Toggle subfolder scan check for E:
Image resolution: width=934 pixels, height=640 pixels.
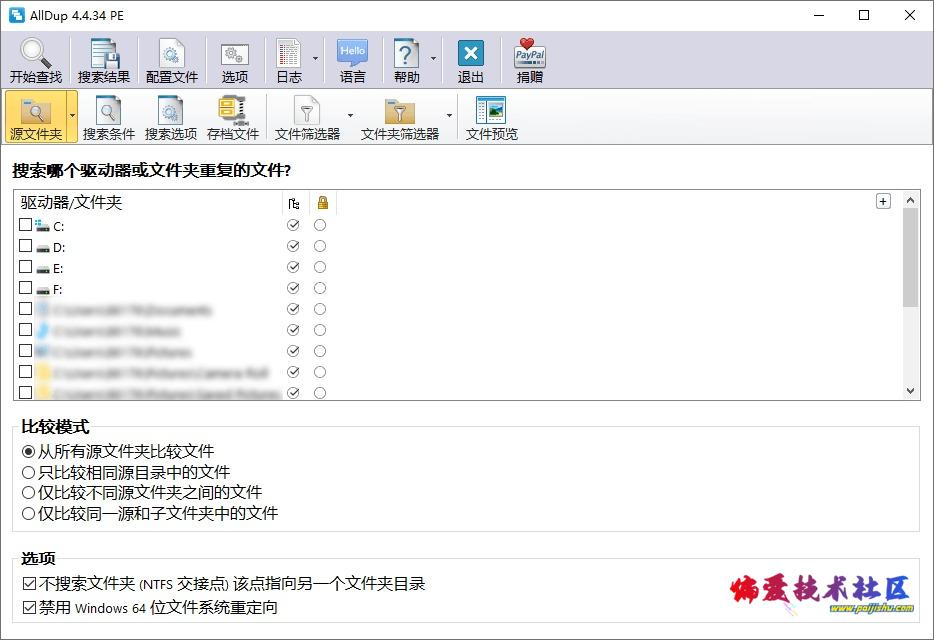[293, 267]
